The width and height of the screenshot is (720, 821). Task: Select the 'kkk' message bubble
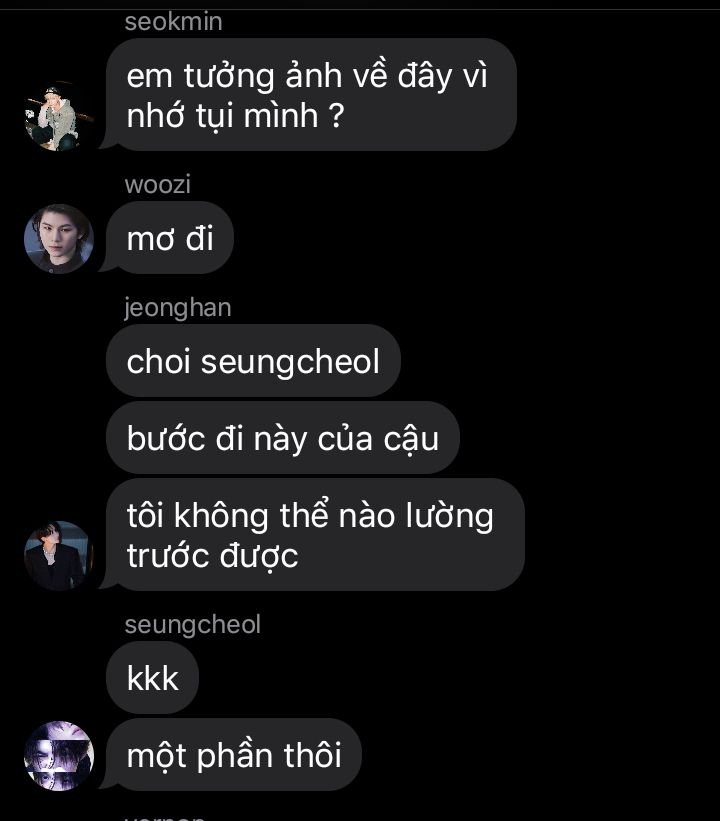(x=152, y=678)
